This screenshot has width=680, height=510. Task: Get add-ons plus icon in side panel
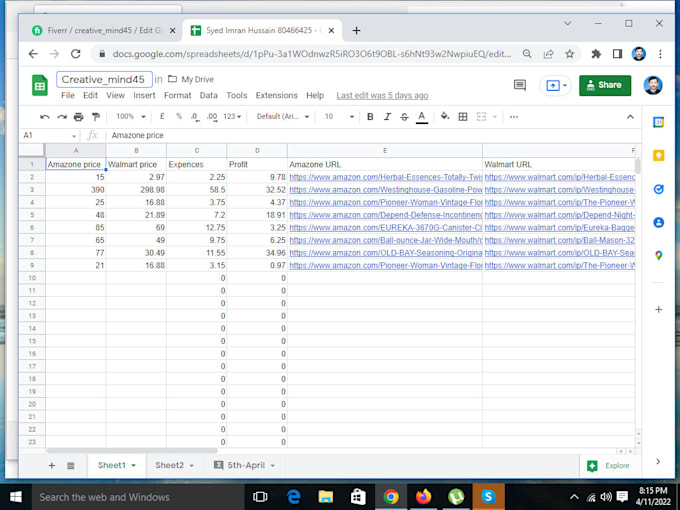(x=658, y=309)
